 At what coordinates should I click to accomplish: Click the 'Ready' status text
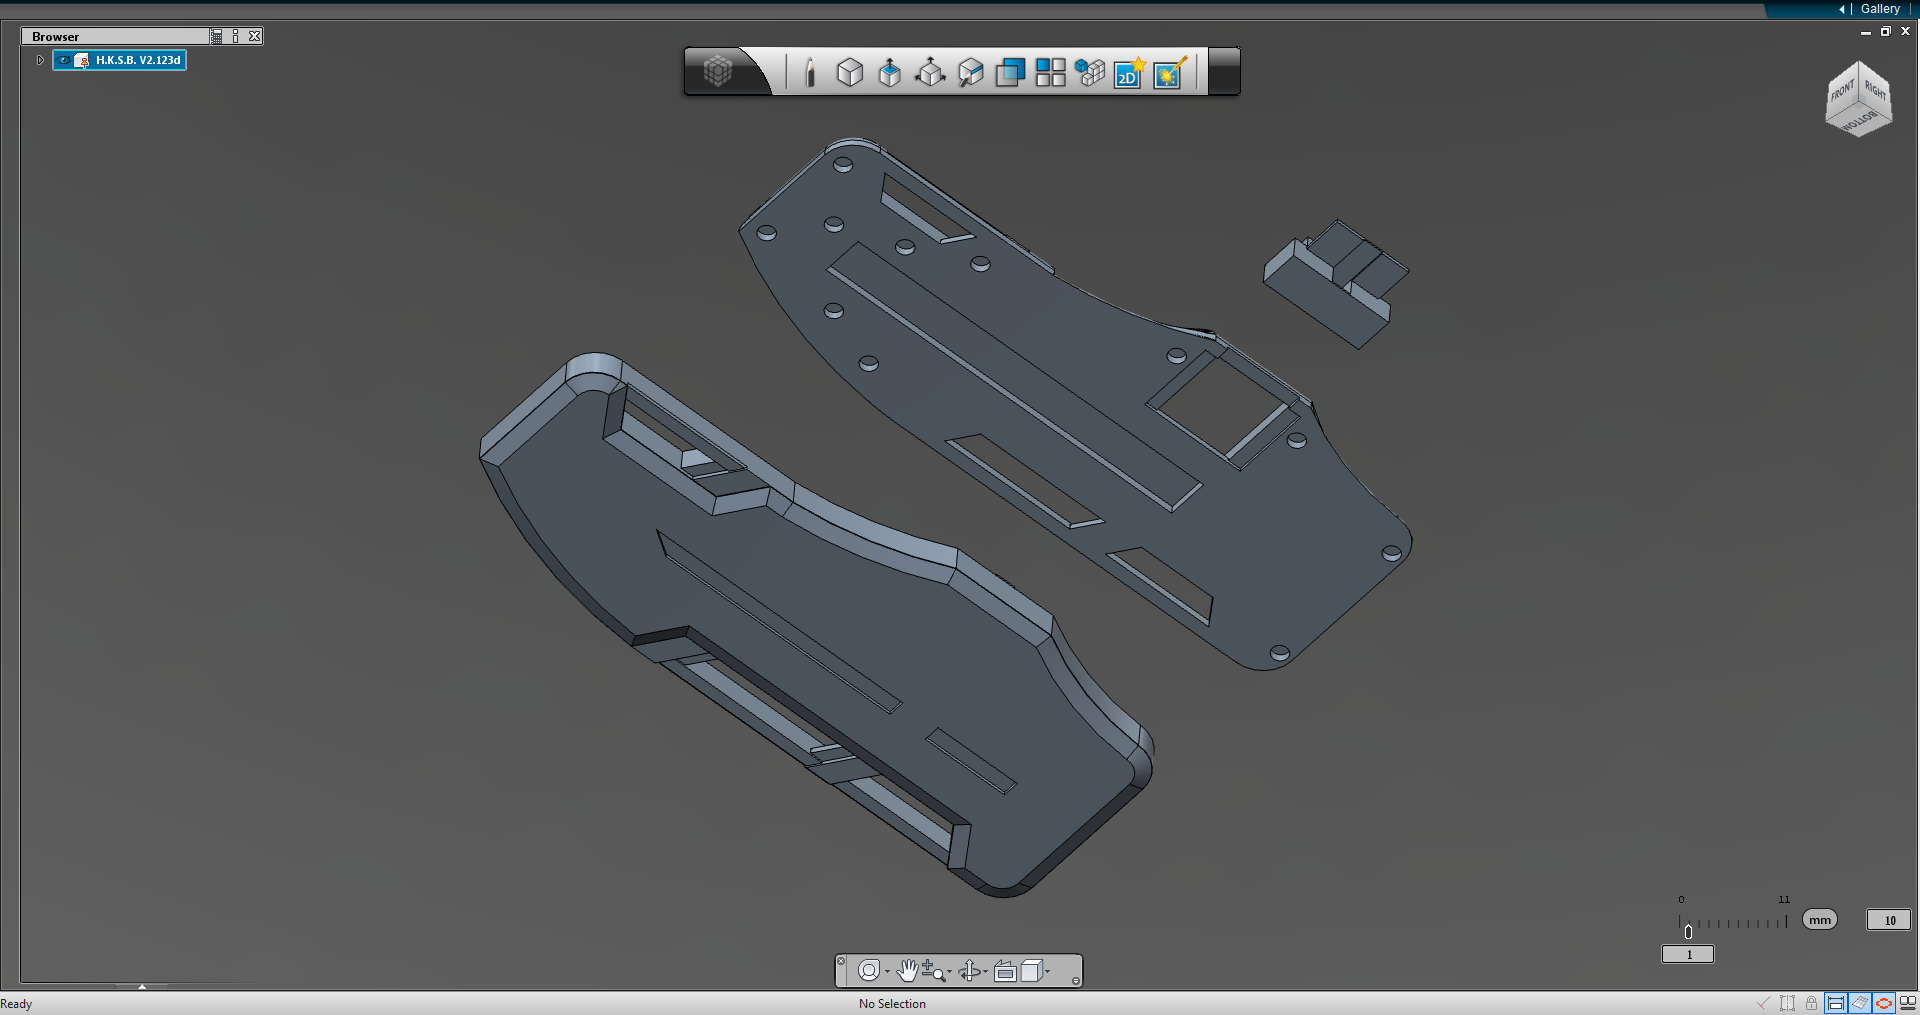pyautogui.click(x=16, y=1004)
